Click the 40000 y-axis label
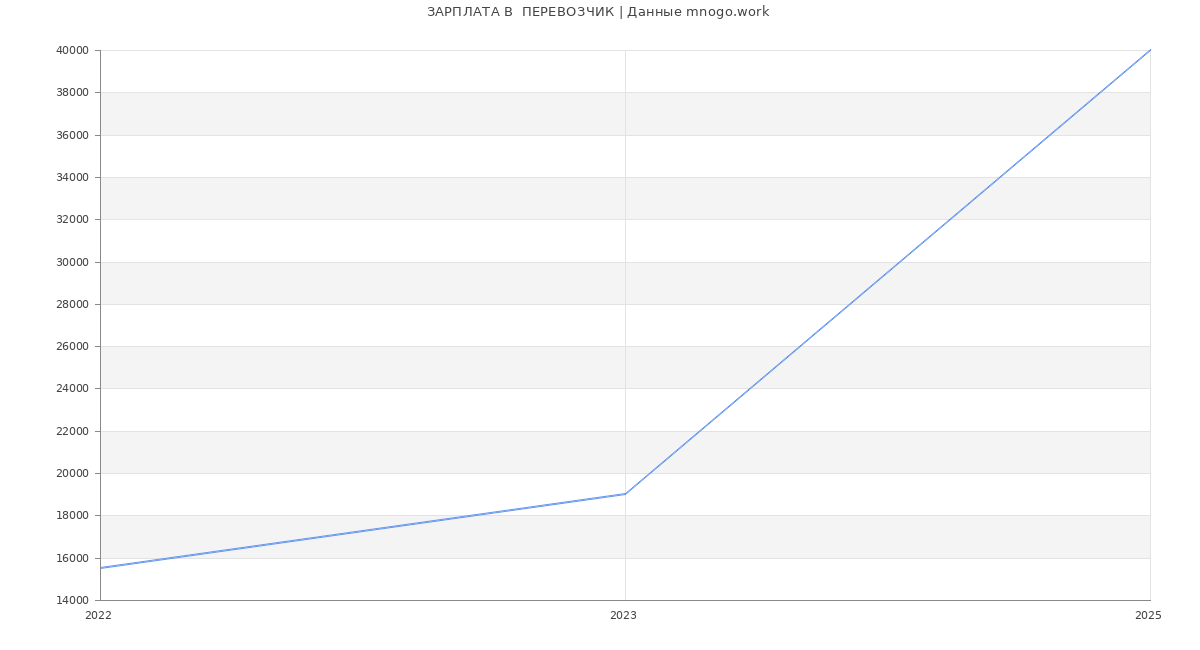Image resolution: width=1200 pixels, height=650 pixels. tap(72, 50)
